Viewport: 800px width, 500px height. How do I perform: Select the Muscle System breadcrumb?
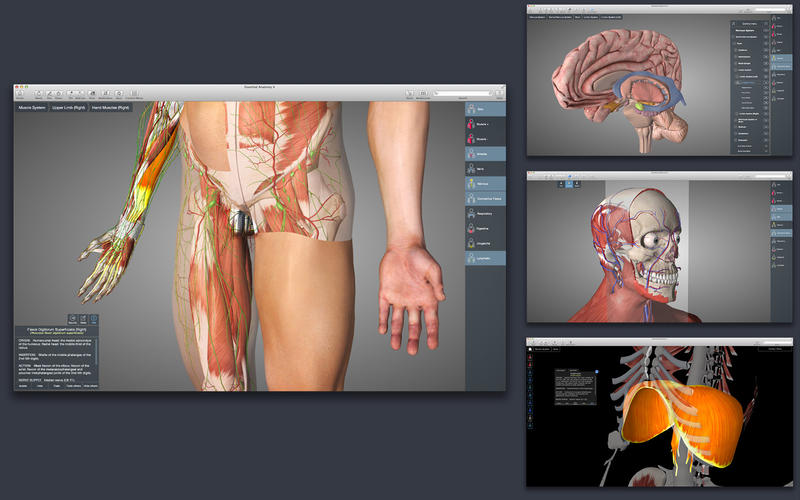click(x=32, y=108)
